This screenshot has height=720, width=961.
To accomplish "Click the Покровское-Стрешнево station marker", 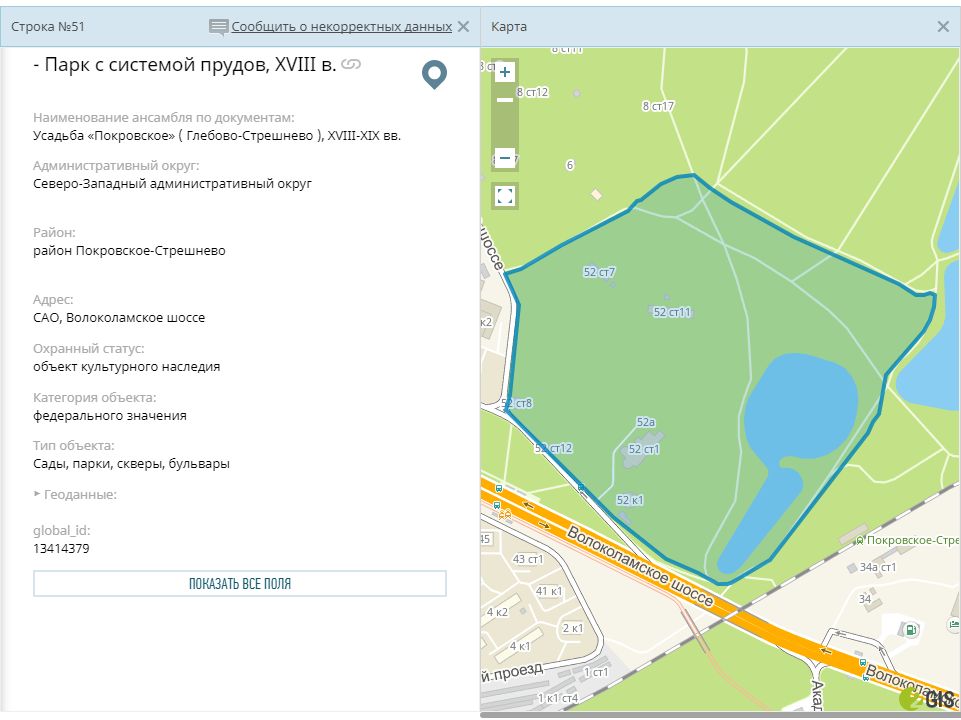I will (860, 540).
